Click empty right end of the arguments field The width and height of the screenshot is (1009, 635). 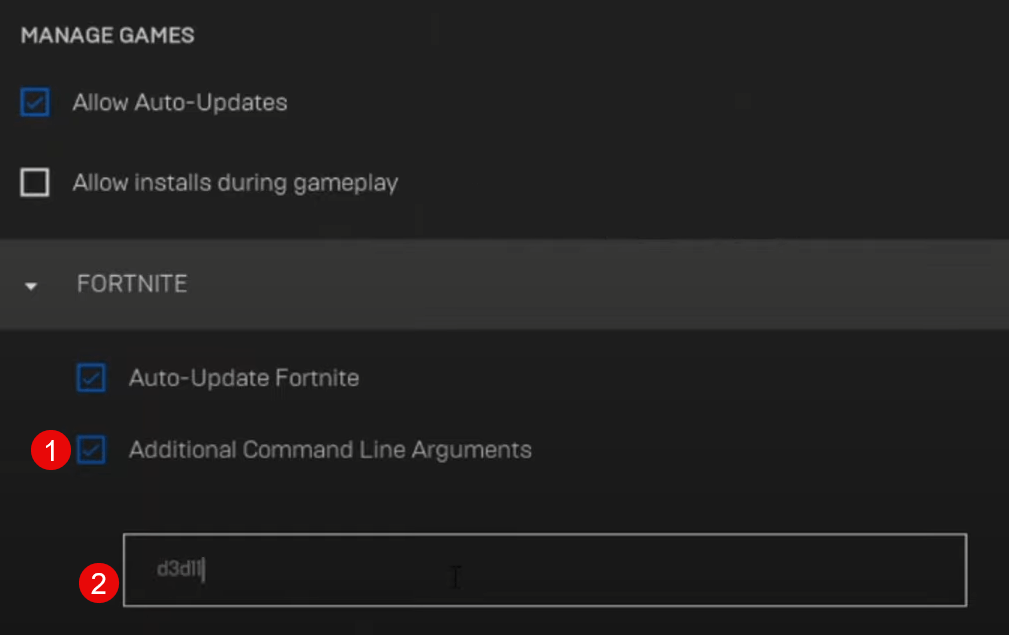click(x=900, y=570)
